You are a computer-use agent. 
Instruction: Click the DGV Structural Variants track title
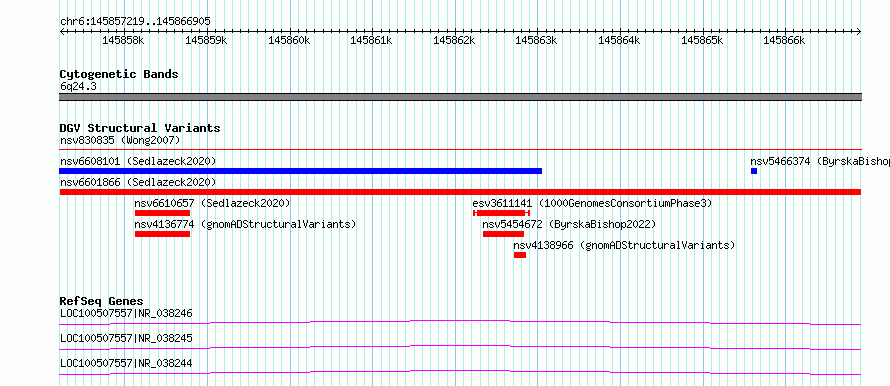point(140,128)
